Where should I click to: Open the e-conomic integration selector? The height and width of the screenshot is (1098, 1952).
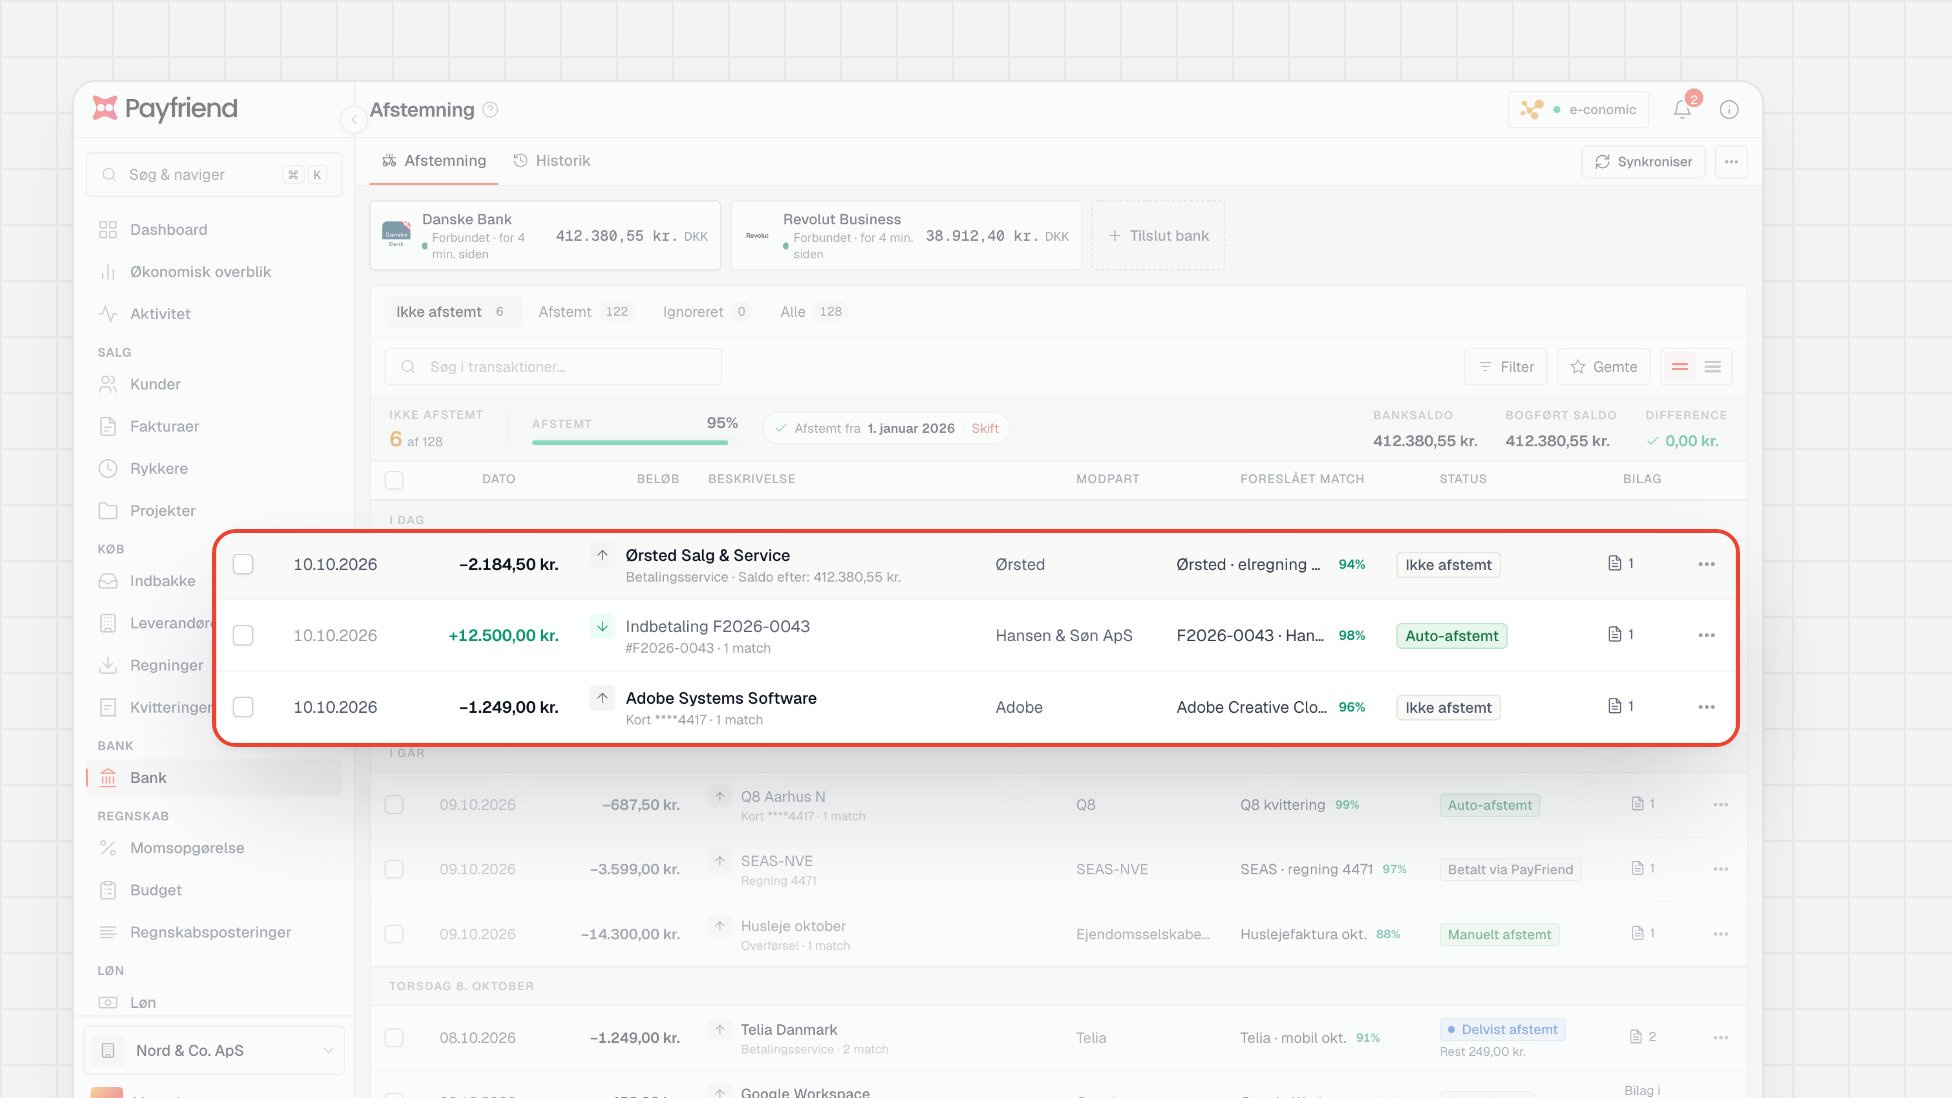[x=1578, y=110]
